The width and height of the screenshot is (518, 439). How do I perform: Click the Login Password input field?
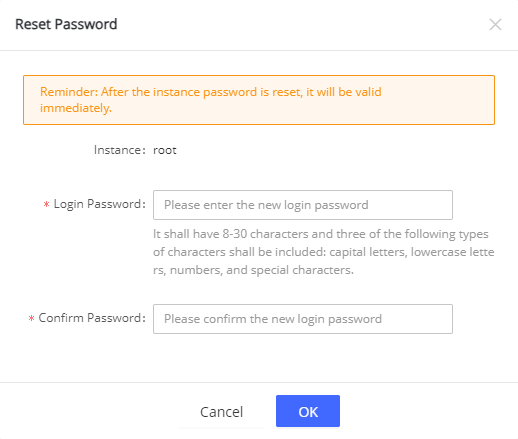(x=303, y=205)
